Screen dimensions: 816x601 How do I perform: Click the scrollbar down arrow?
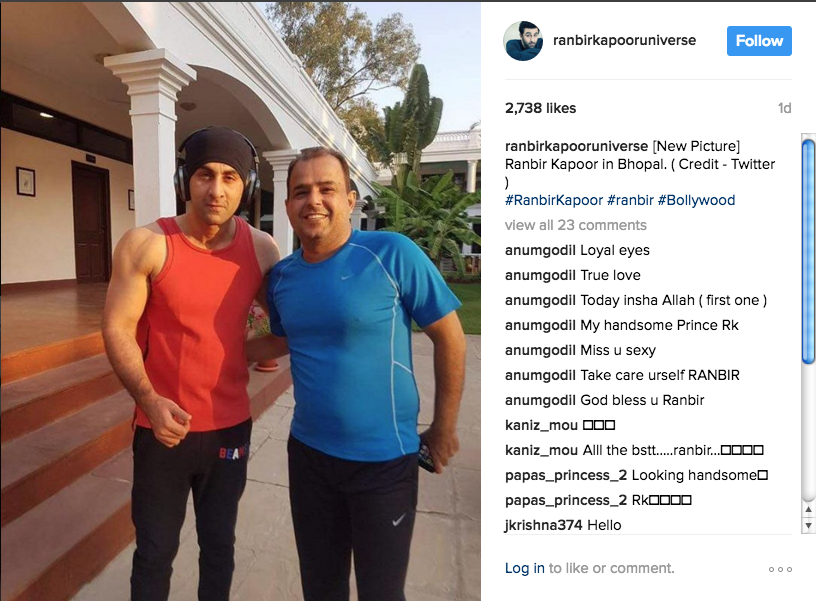[808, 526]
